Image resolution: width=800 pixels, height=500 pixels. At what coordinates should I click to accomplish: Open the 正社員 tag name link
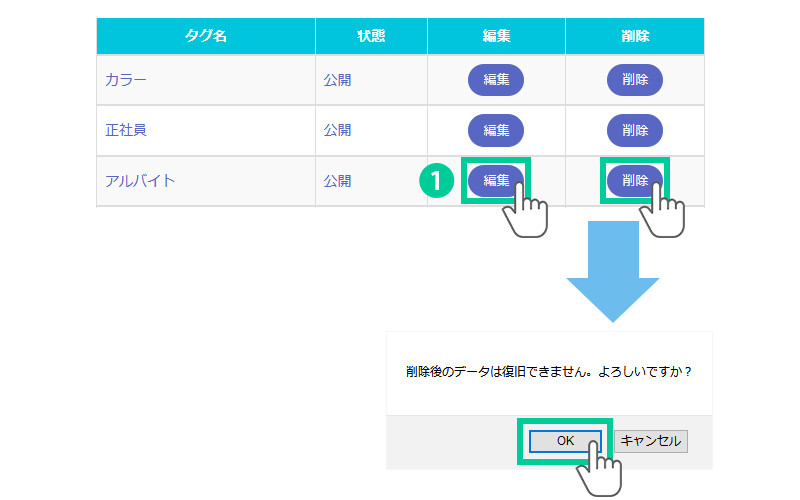click(126, 130)
